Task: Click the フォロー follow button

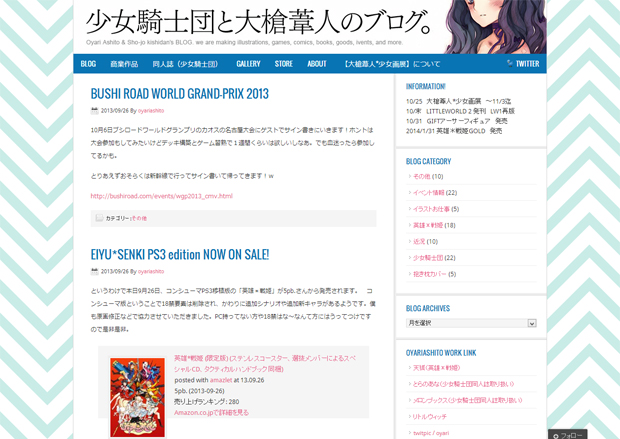Action: 567,435
